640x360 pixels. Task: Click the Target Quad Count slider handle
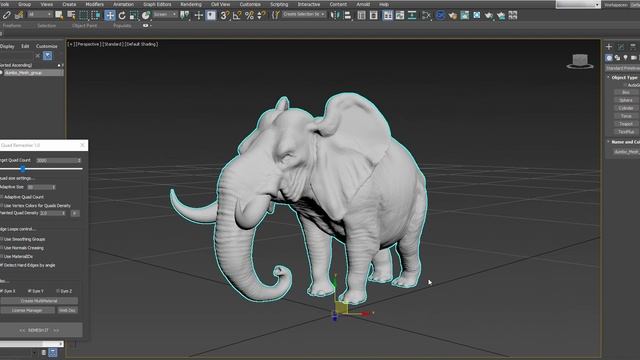click(x=23, y=168)
